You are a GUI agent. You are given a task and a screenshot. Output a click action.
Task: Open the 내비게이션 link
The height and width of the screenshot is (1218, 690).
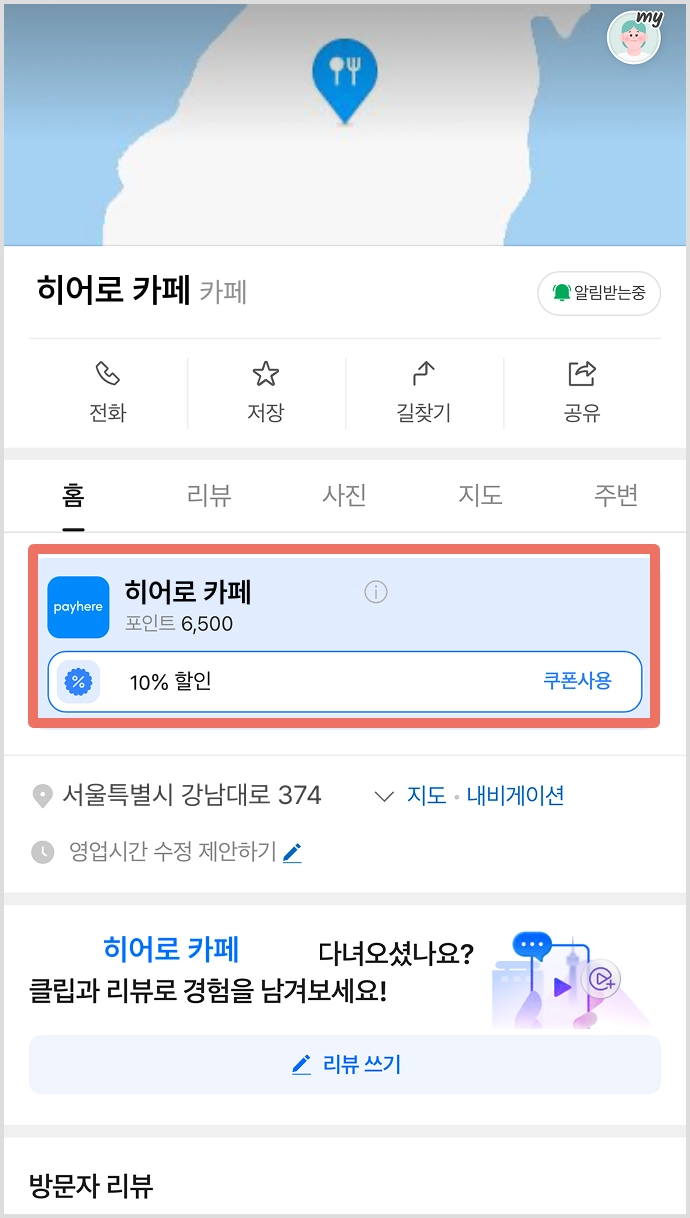[x=516, y=796]
